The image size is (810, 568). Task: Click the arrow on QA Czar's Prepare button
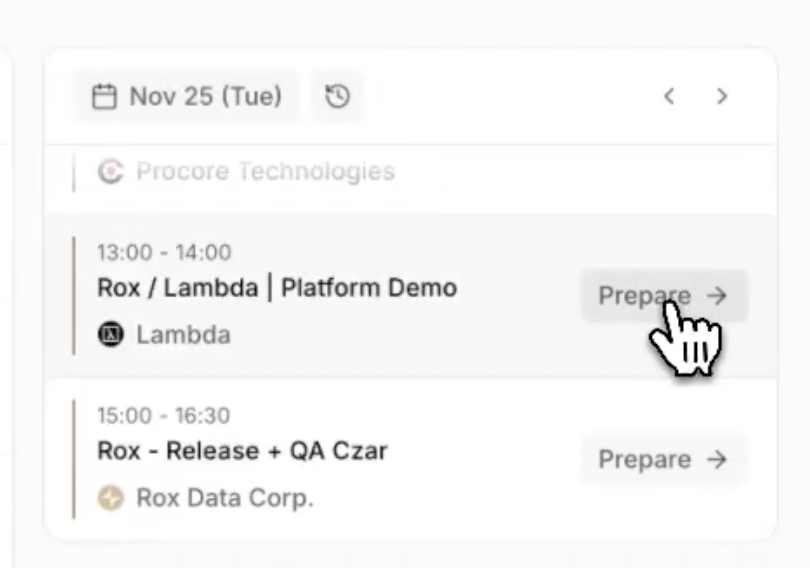tap(716, 459)
